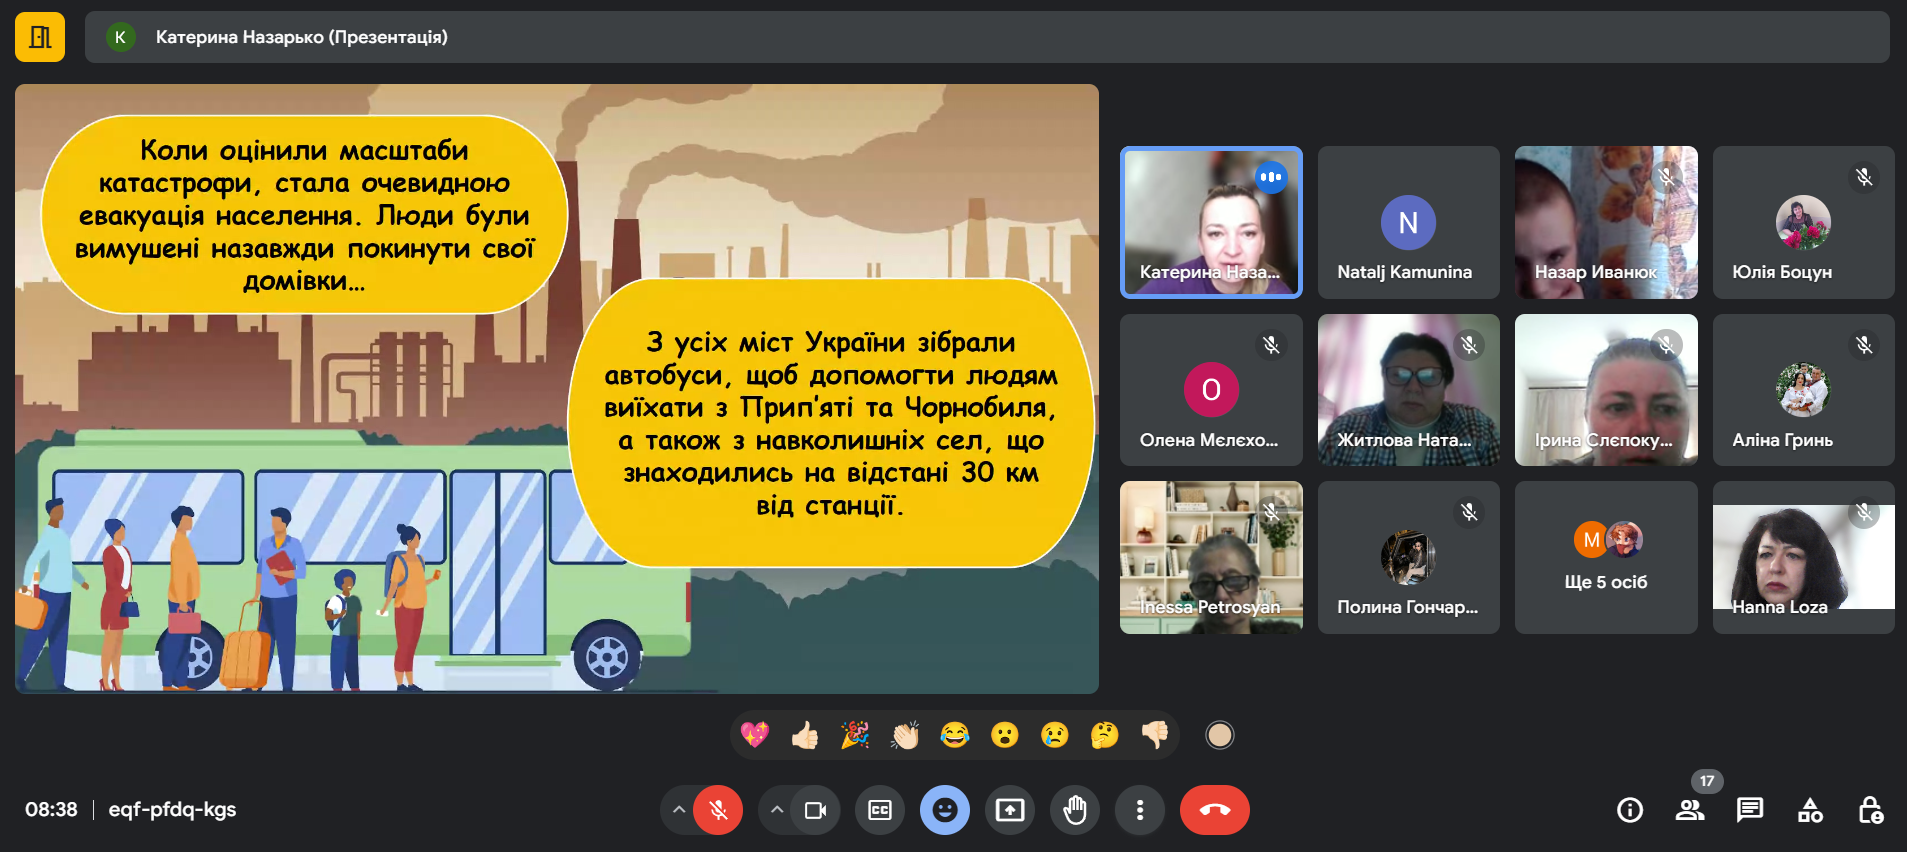1907x852 pixels.
Task: Click the meeting details info icon
Action: pyautogui.click(x=1630, y=810)
